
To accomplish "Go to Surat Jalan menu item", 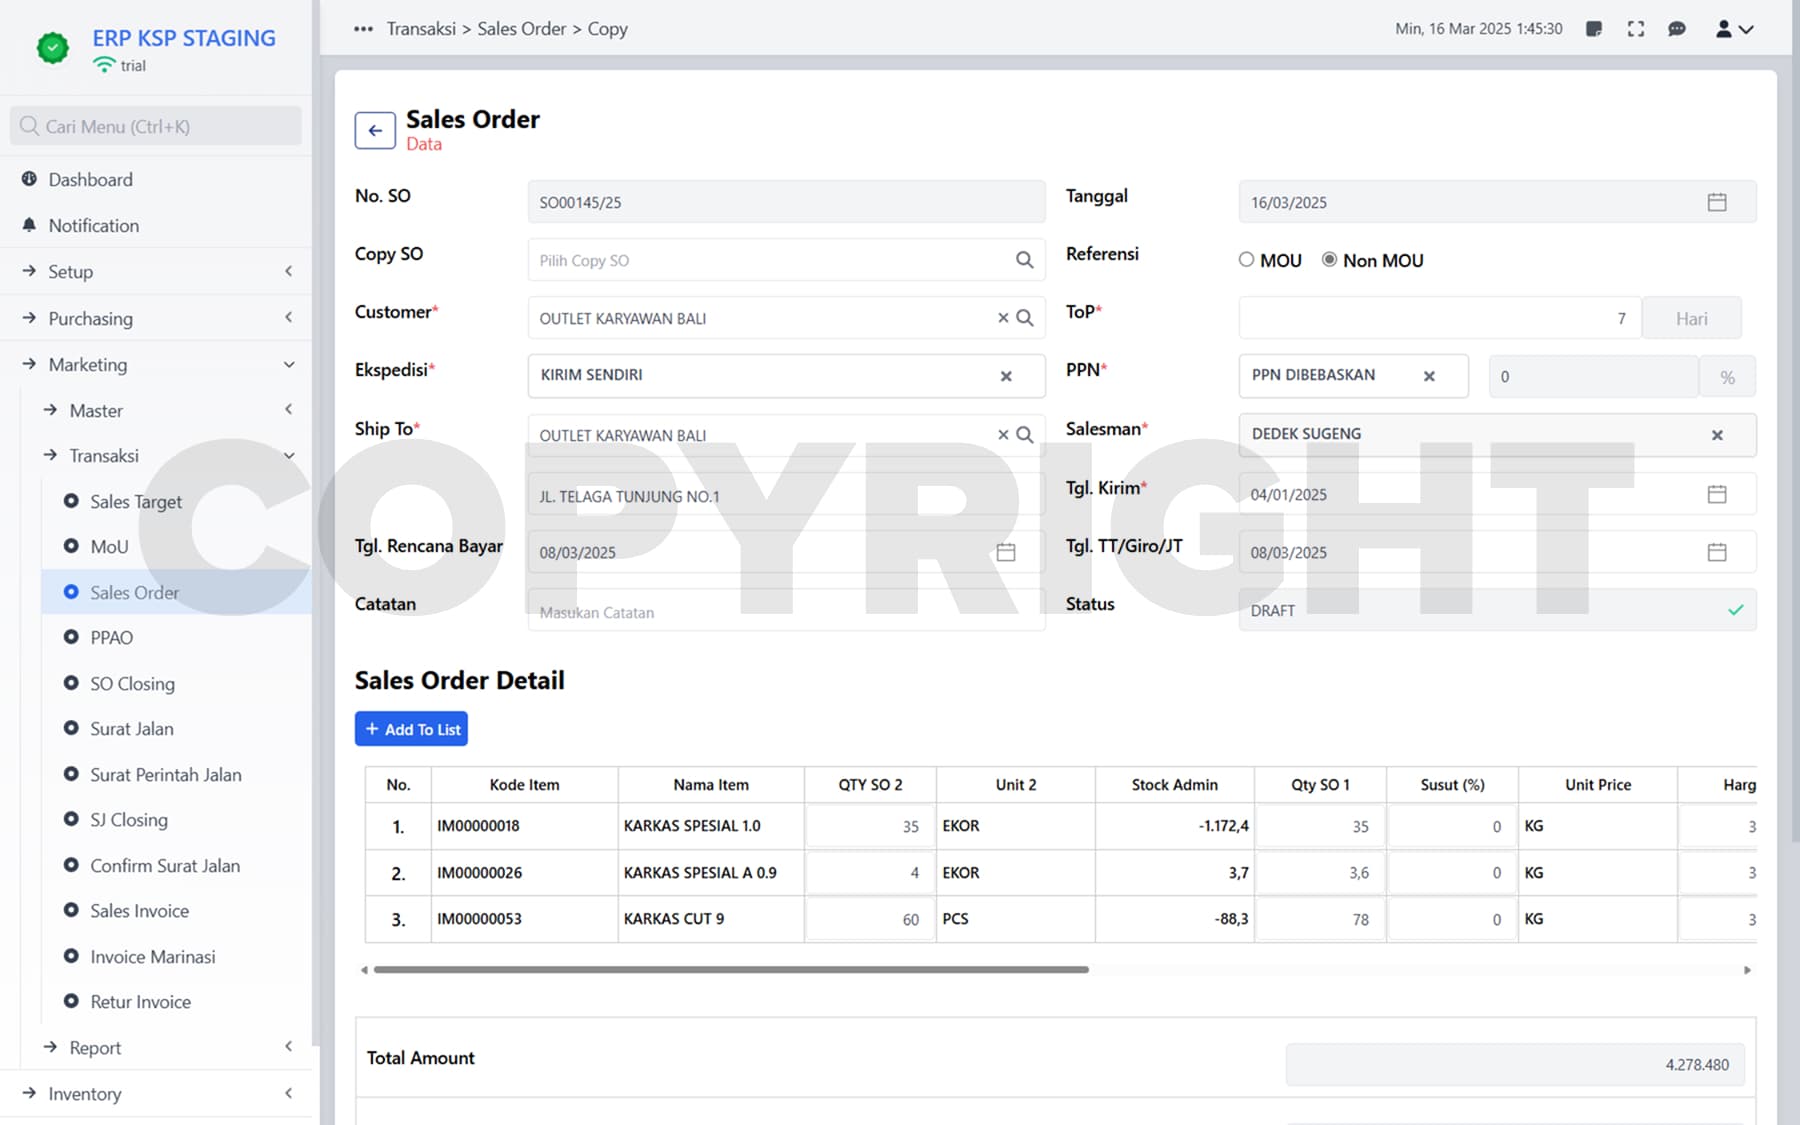I will (131, 729).
